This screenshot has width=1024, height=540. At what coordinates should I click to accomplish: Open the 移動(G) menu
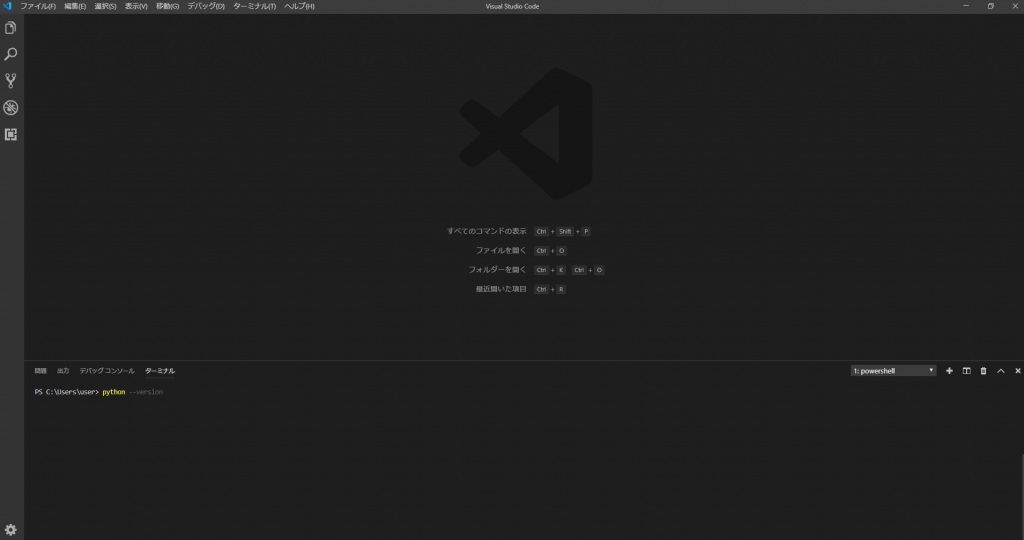(x=167, y=6)
